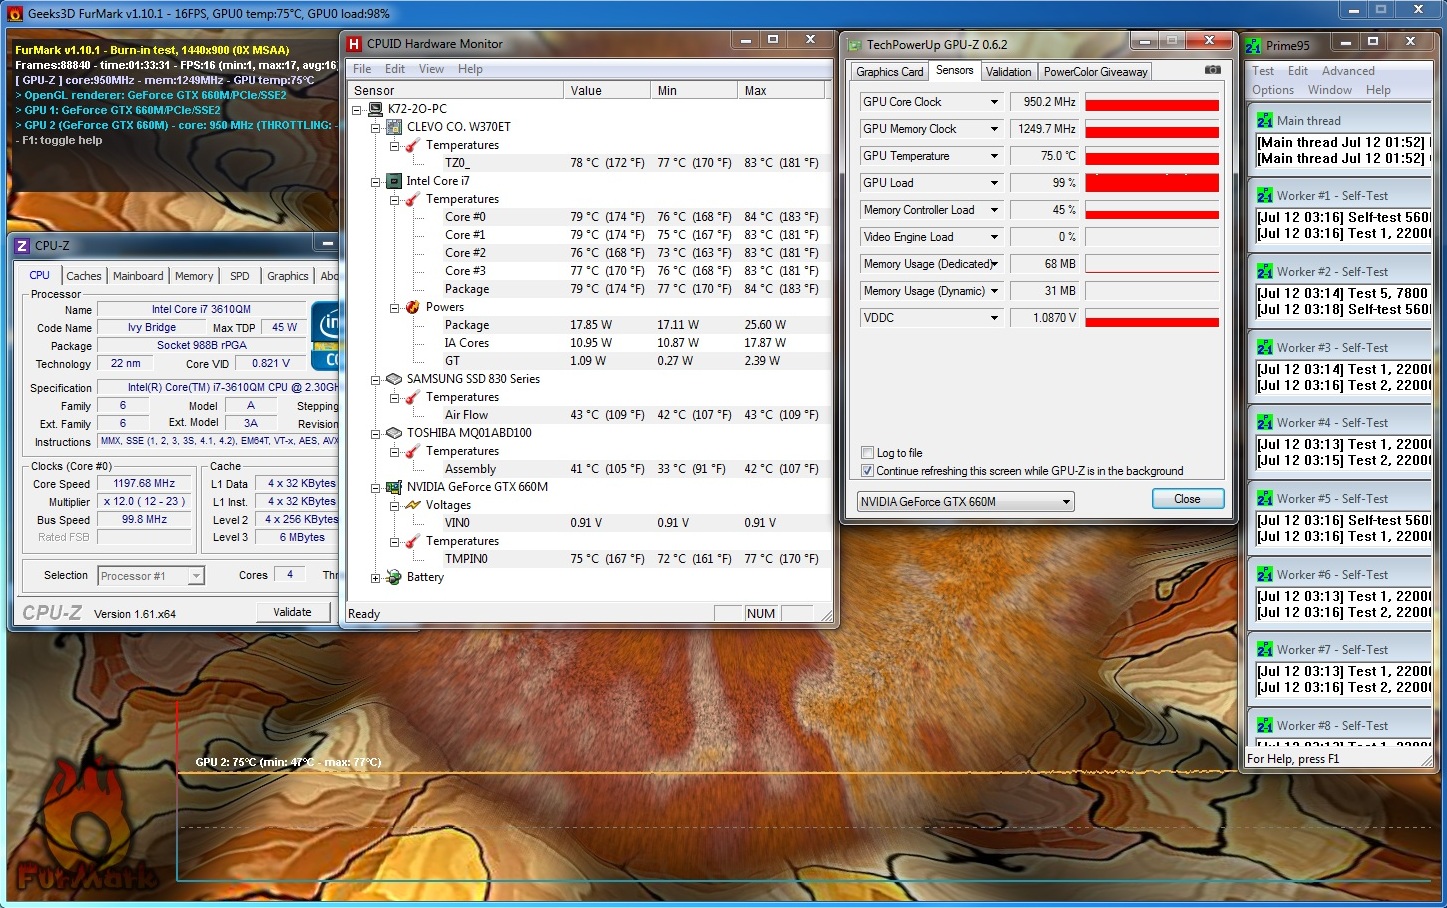Screen dimensions: 1447x908
Task: Switch to the Graphics Card tab in GPU-Z
Action: pyautogui.click(x=889, y=72)
